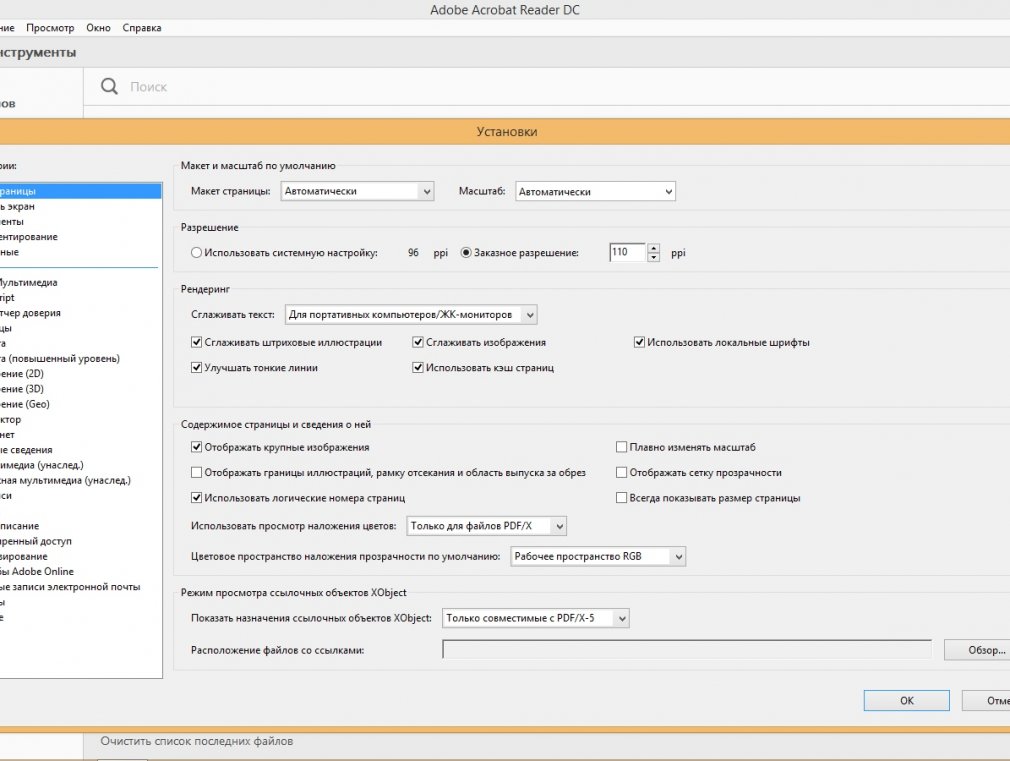Select 'Заказное разрешение' radio button

(x=466, y=253)
